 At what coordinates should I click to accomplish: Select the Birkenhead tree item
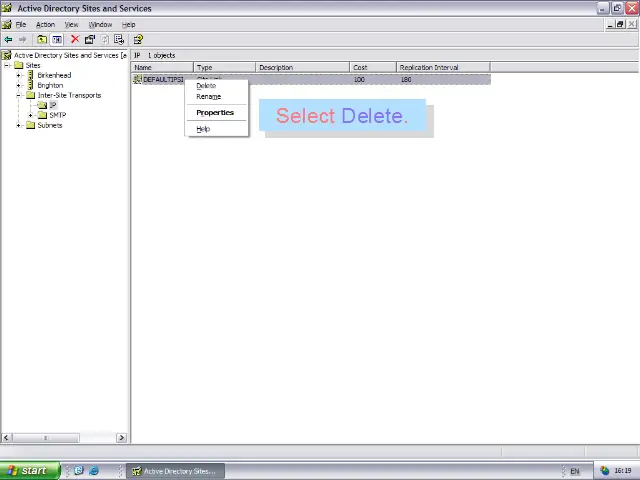pyautogui.click(x=54, y=75)
